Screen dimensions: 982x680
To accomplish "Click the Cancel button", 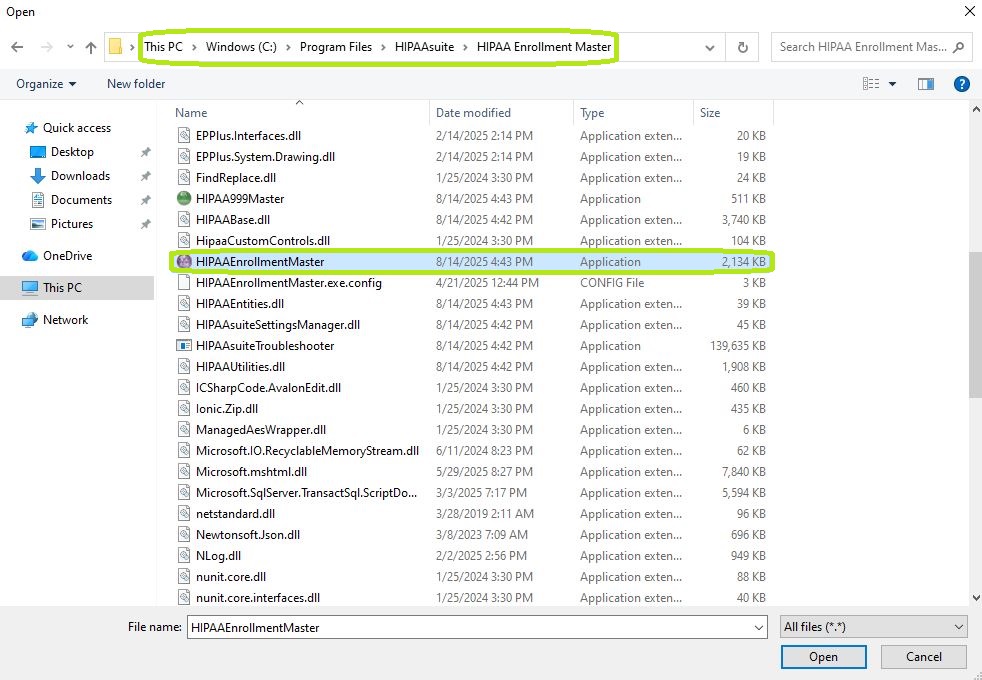I will point(924,657).
